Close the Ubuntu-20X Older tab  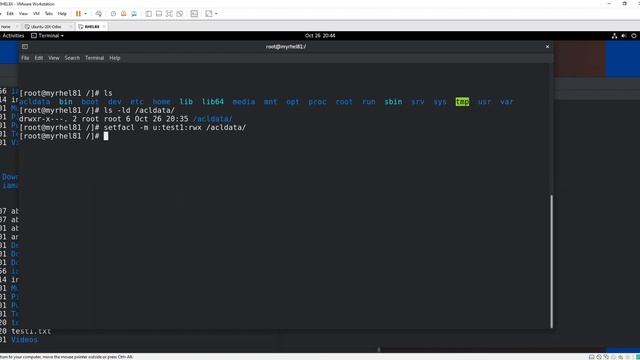(71, 27)
